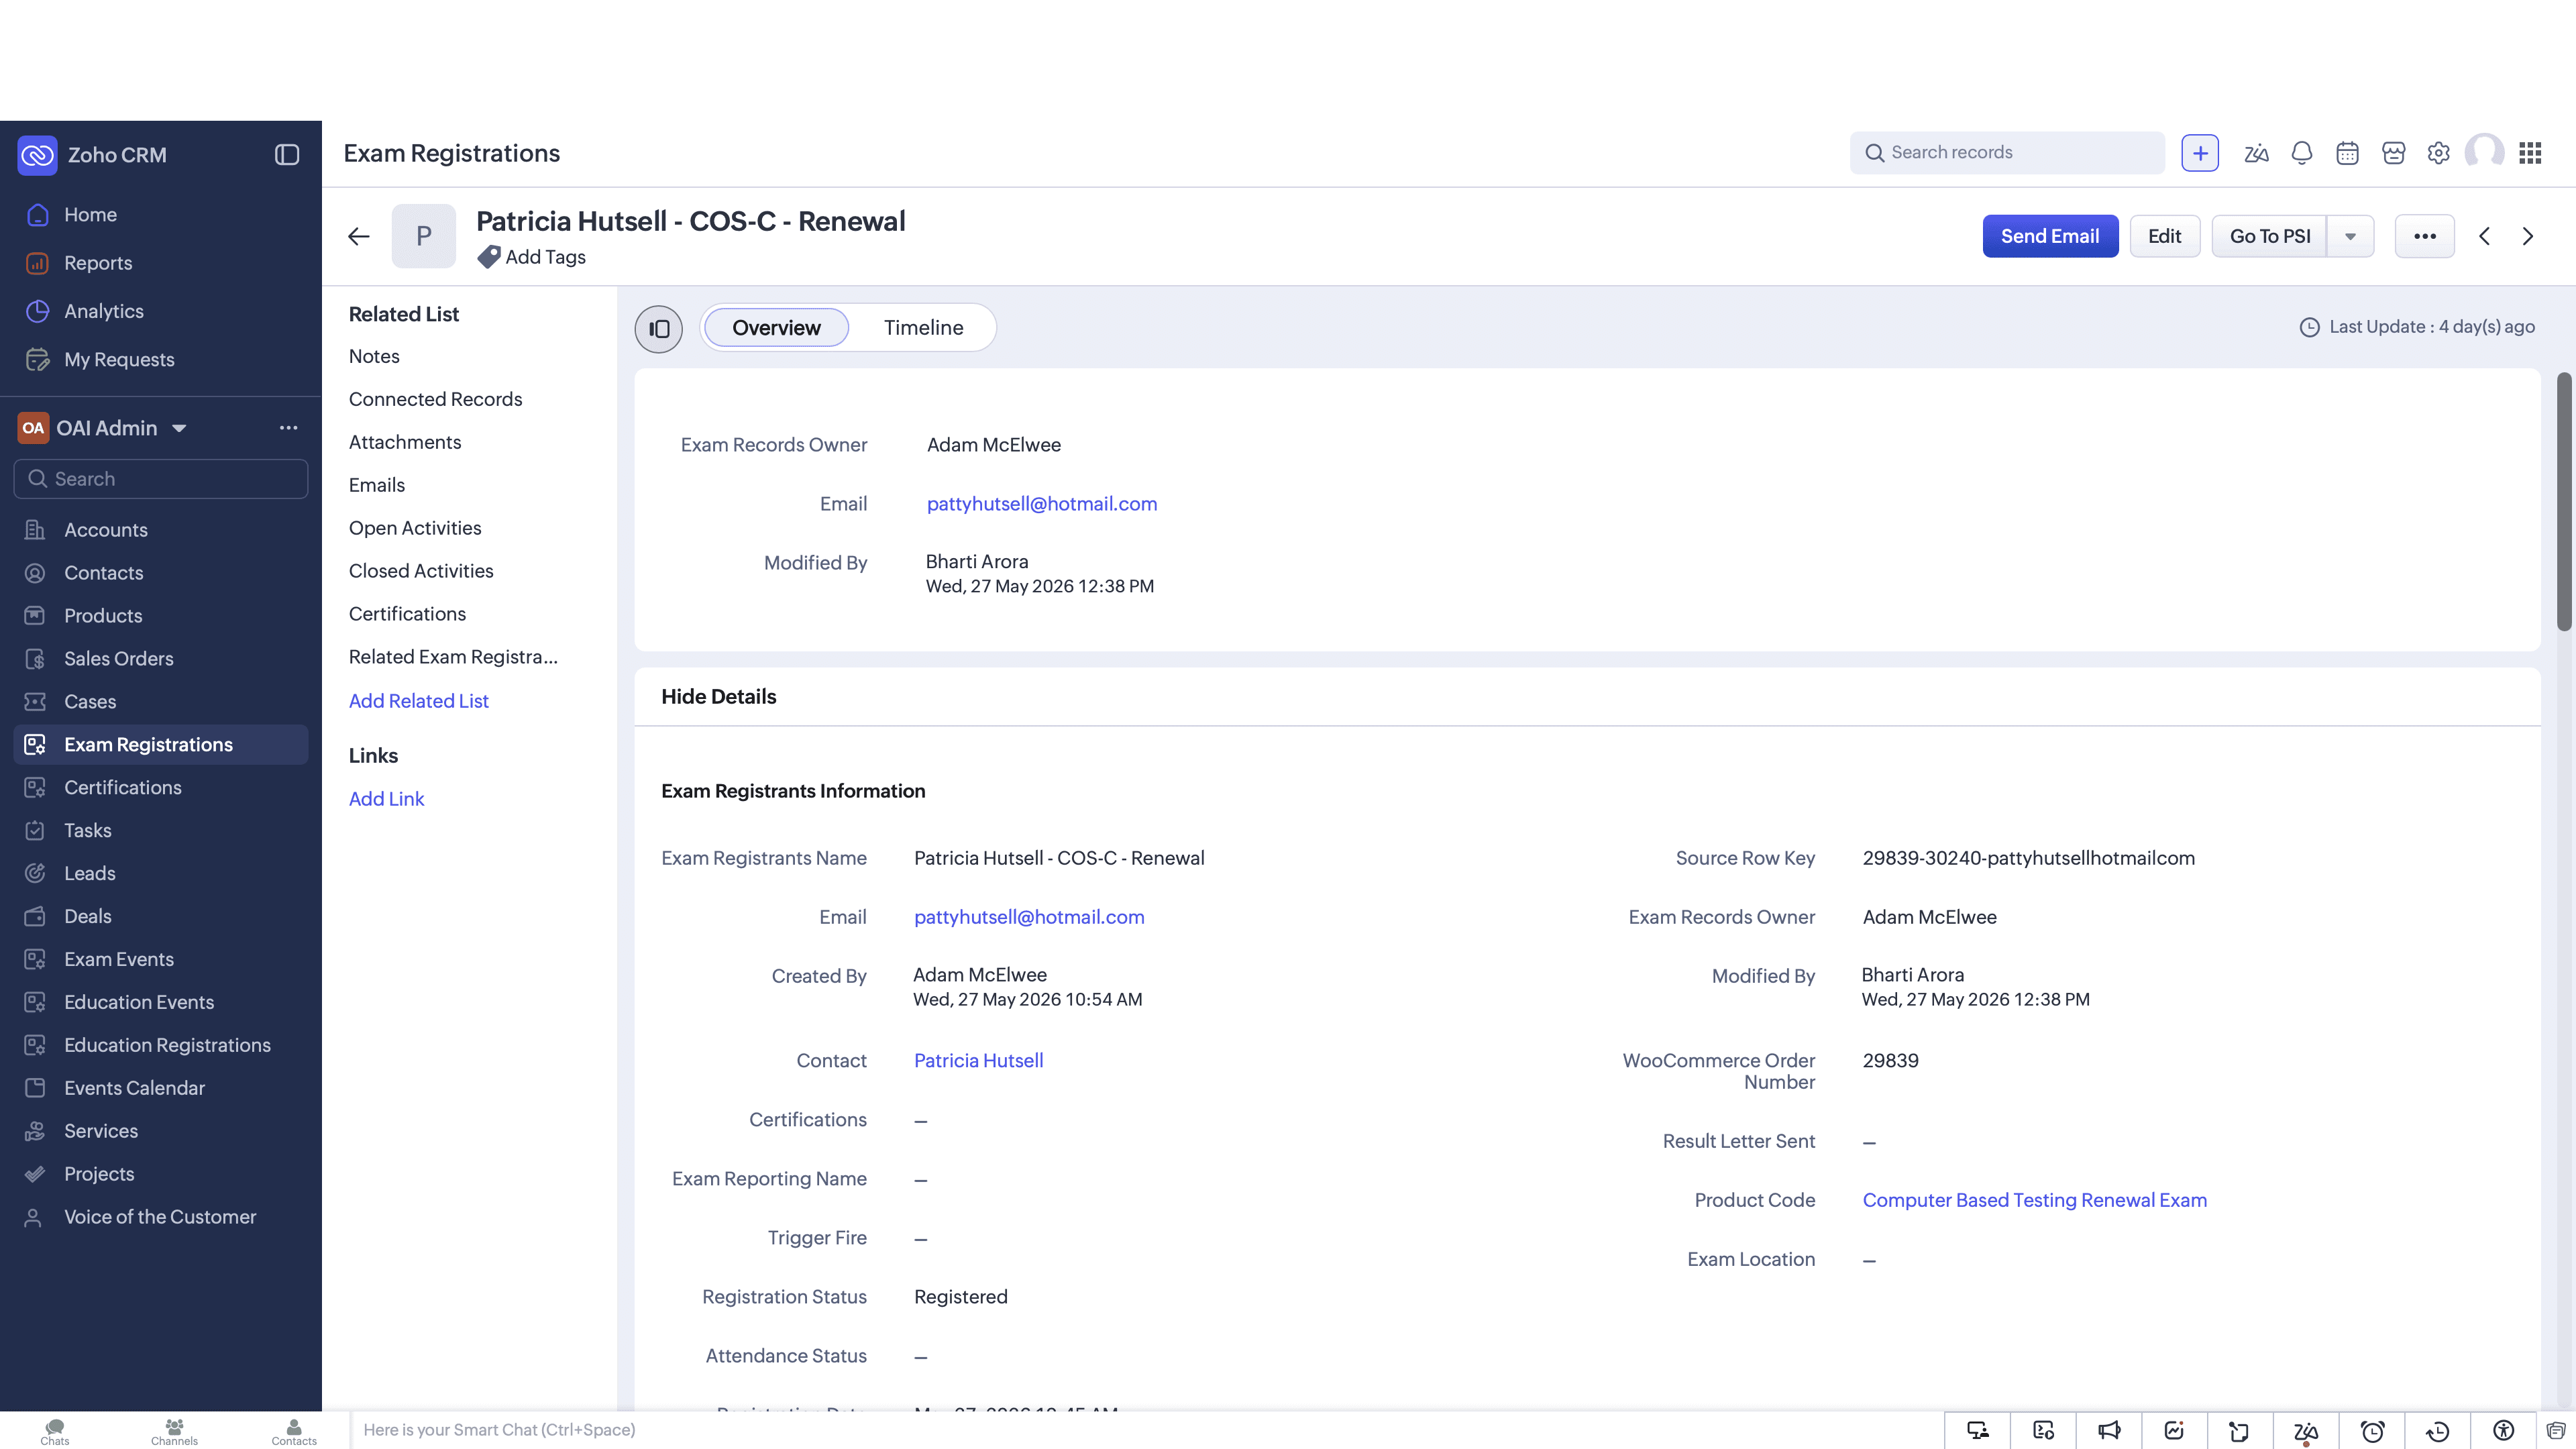Click the Search records field

click(x=2007, y=153)
